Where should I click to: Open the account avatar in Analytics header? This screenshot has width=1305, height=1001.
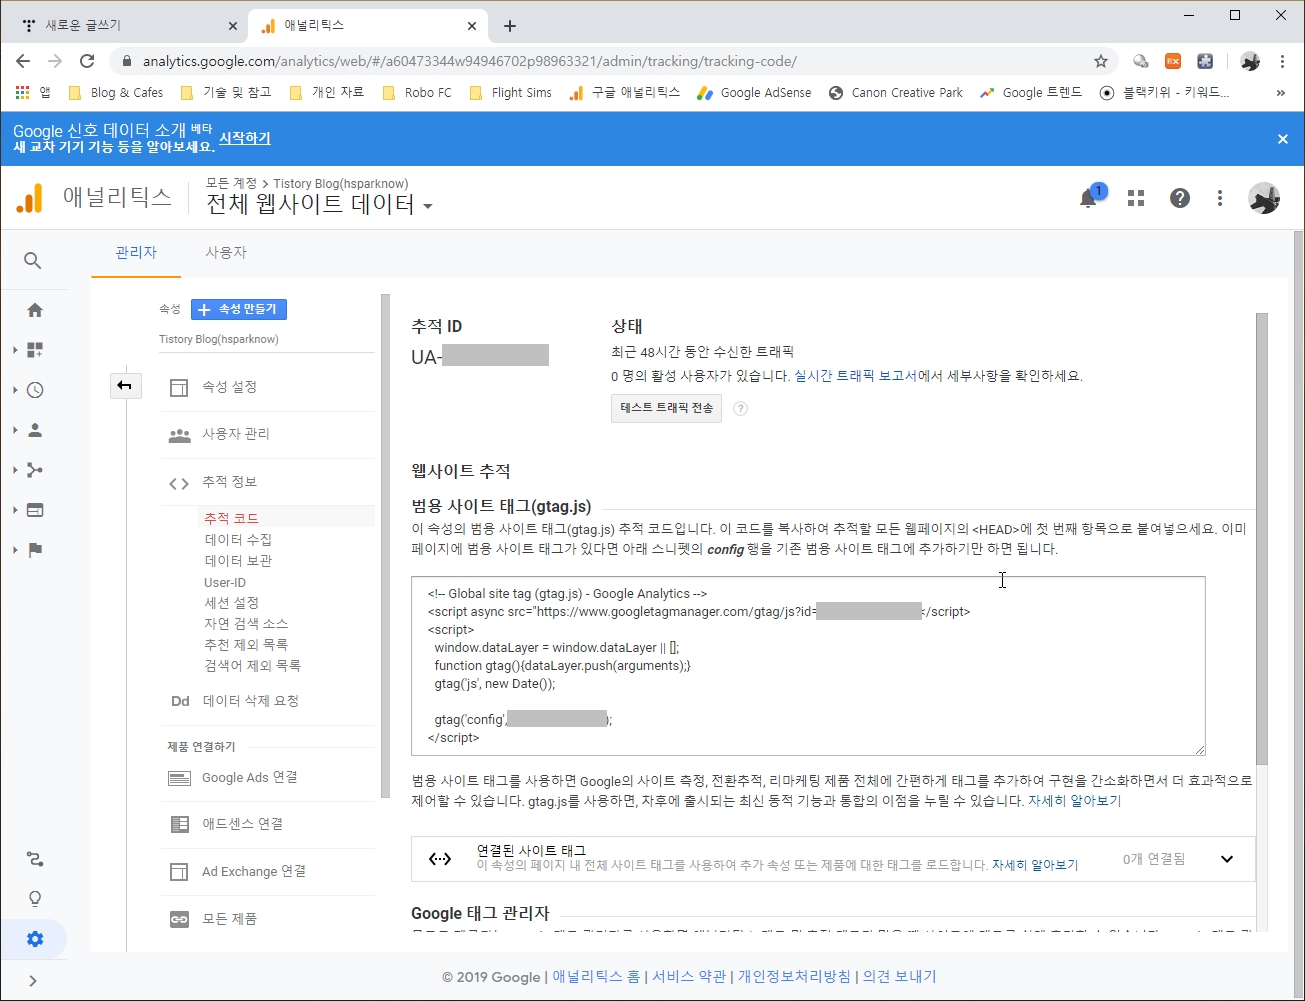[1264, 198]
